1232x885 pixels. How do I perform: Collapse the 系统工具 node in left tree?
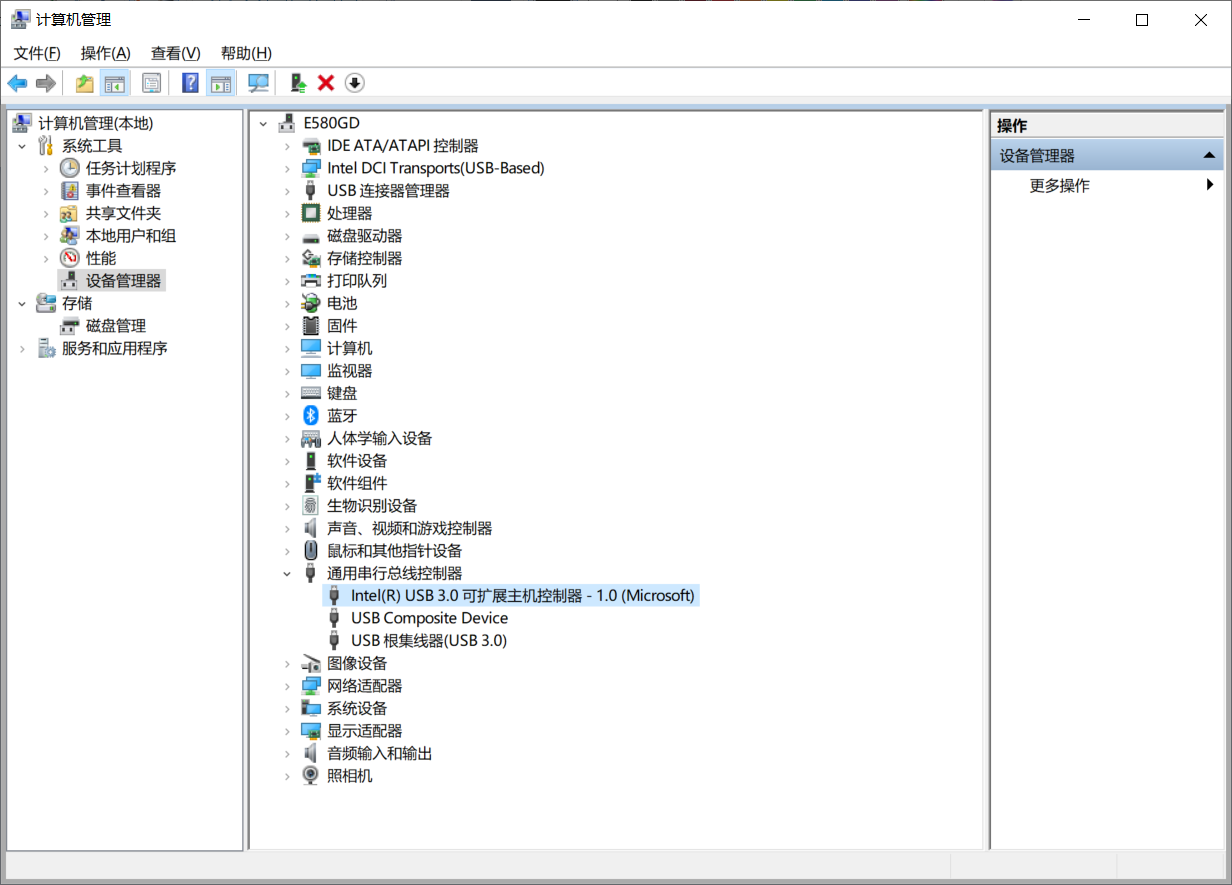click(x=22, y=146)
